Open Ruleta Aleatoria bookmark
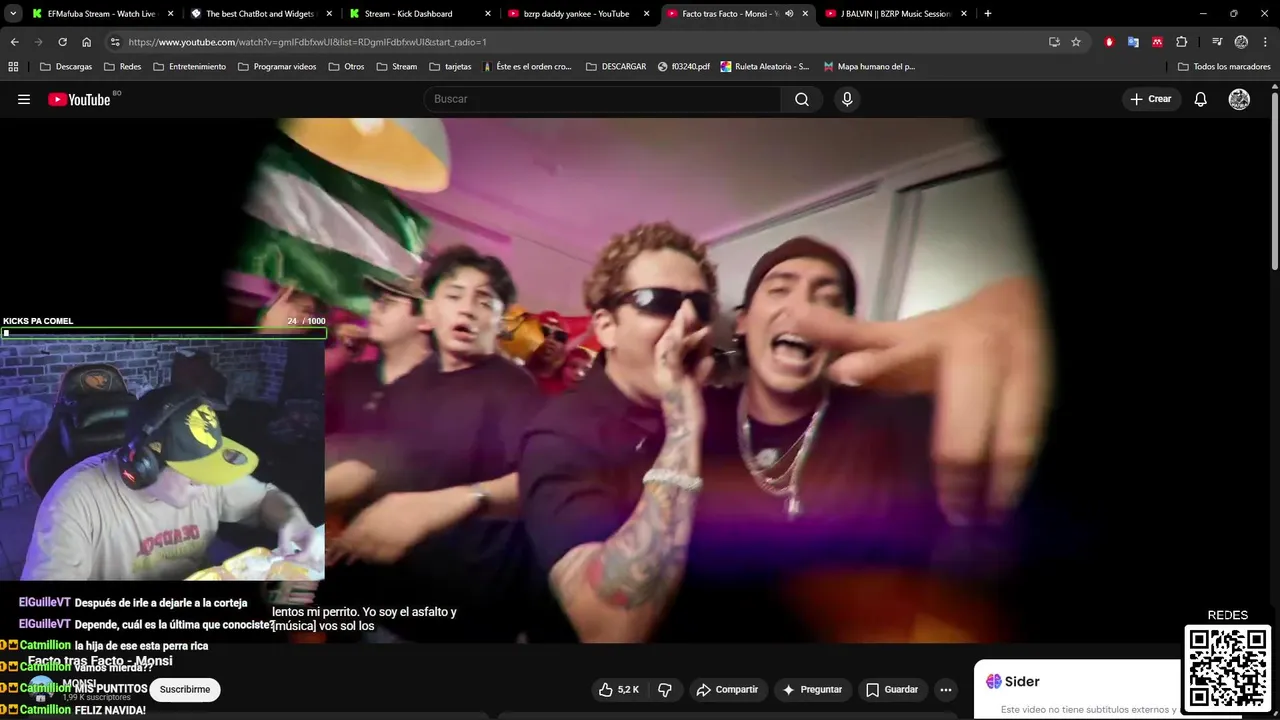The width and height of the screenshot is (1280, 720). (765, 67)
